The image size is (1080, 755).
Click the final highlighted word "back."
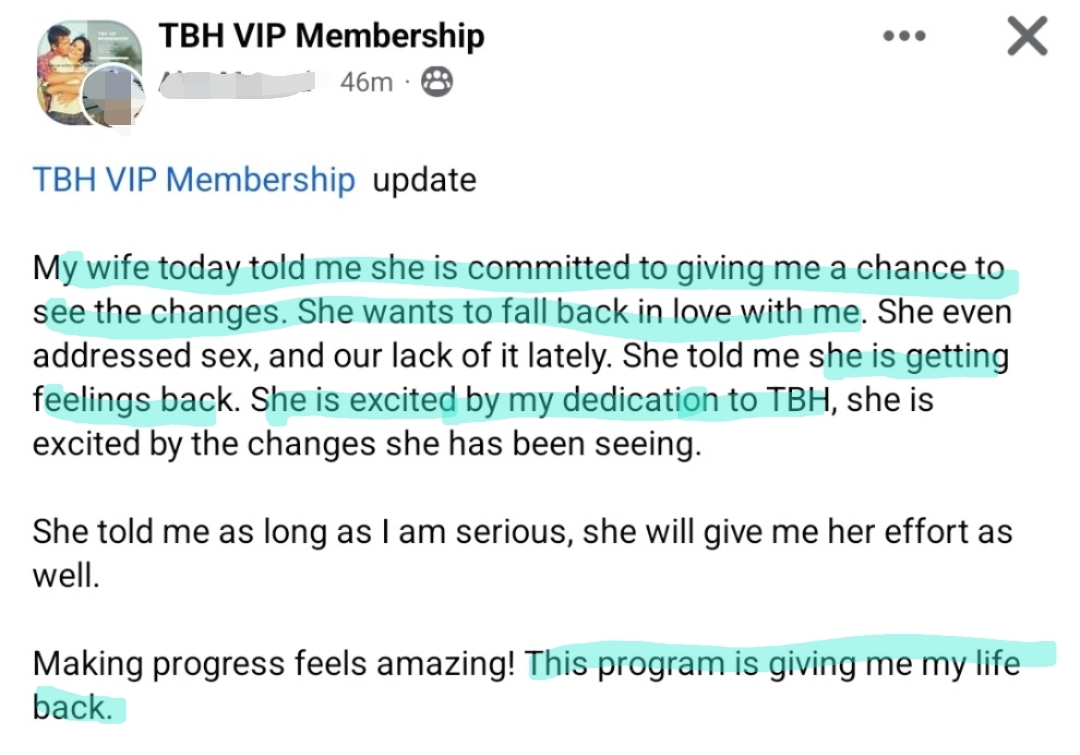pyautogui.click(x=70, y=707)
